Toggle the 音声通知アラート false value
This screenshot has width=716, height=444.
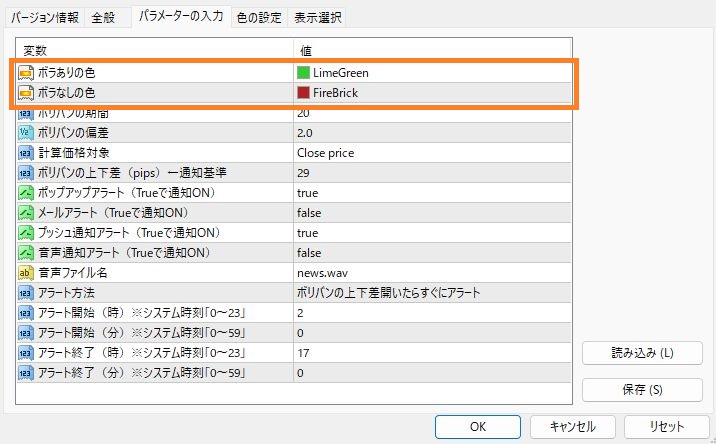click(x=309, y=253)
